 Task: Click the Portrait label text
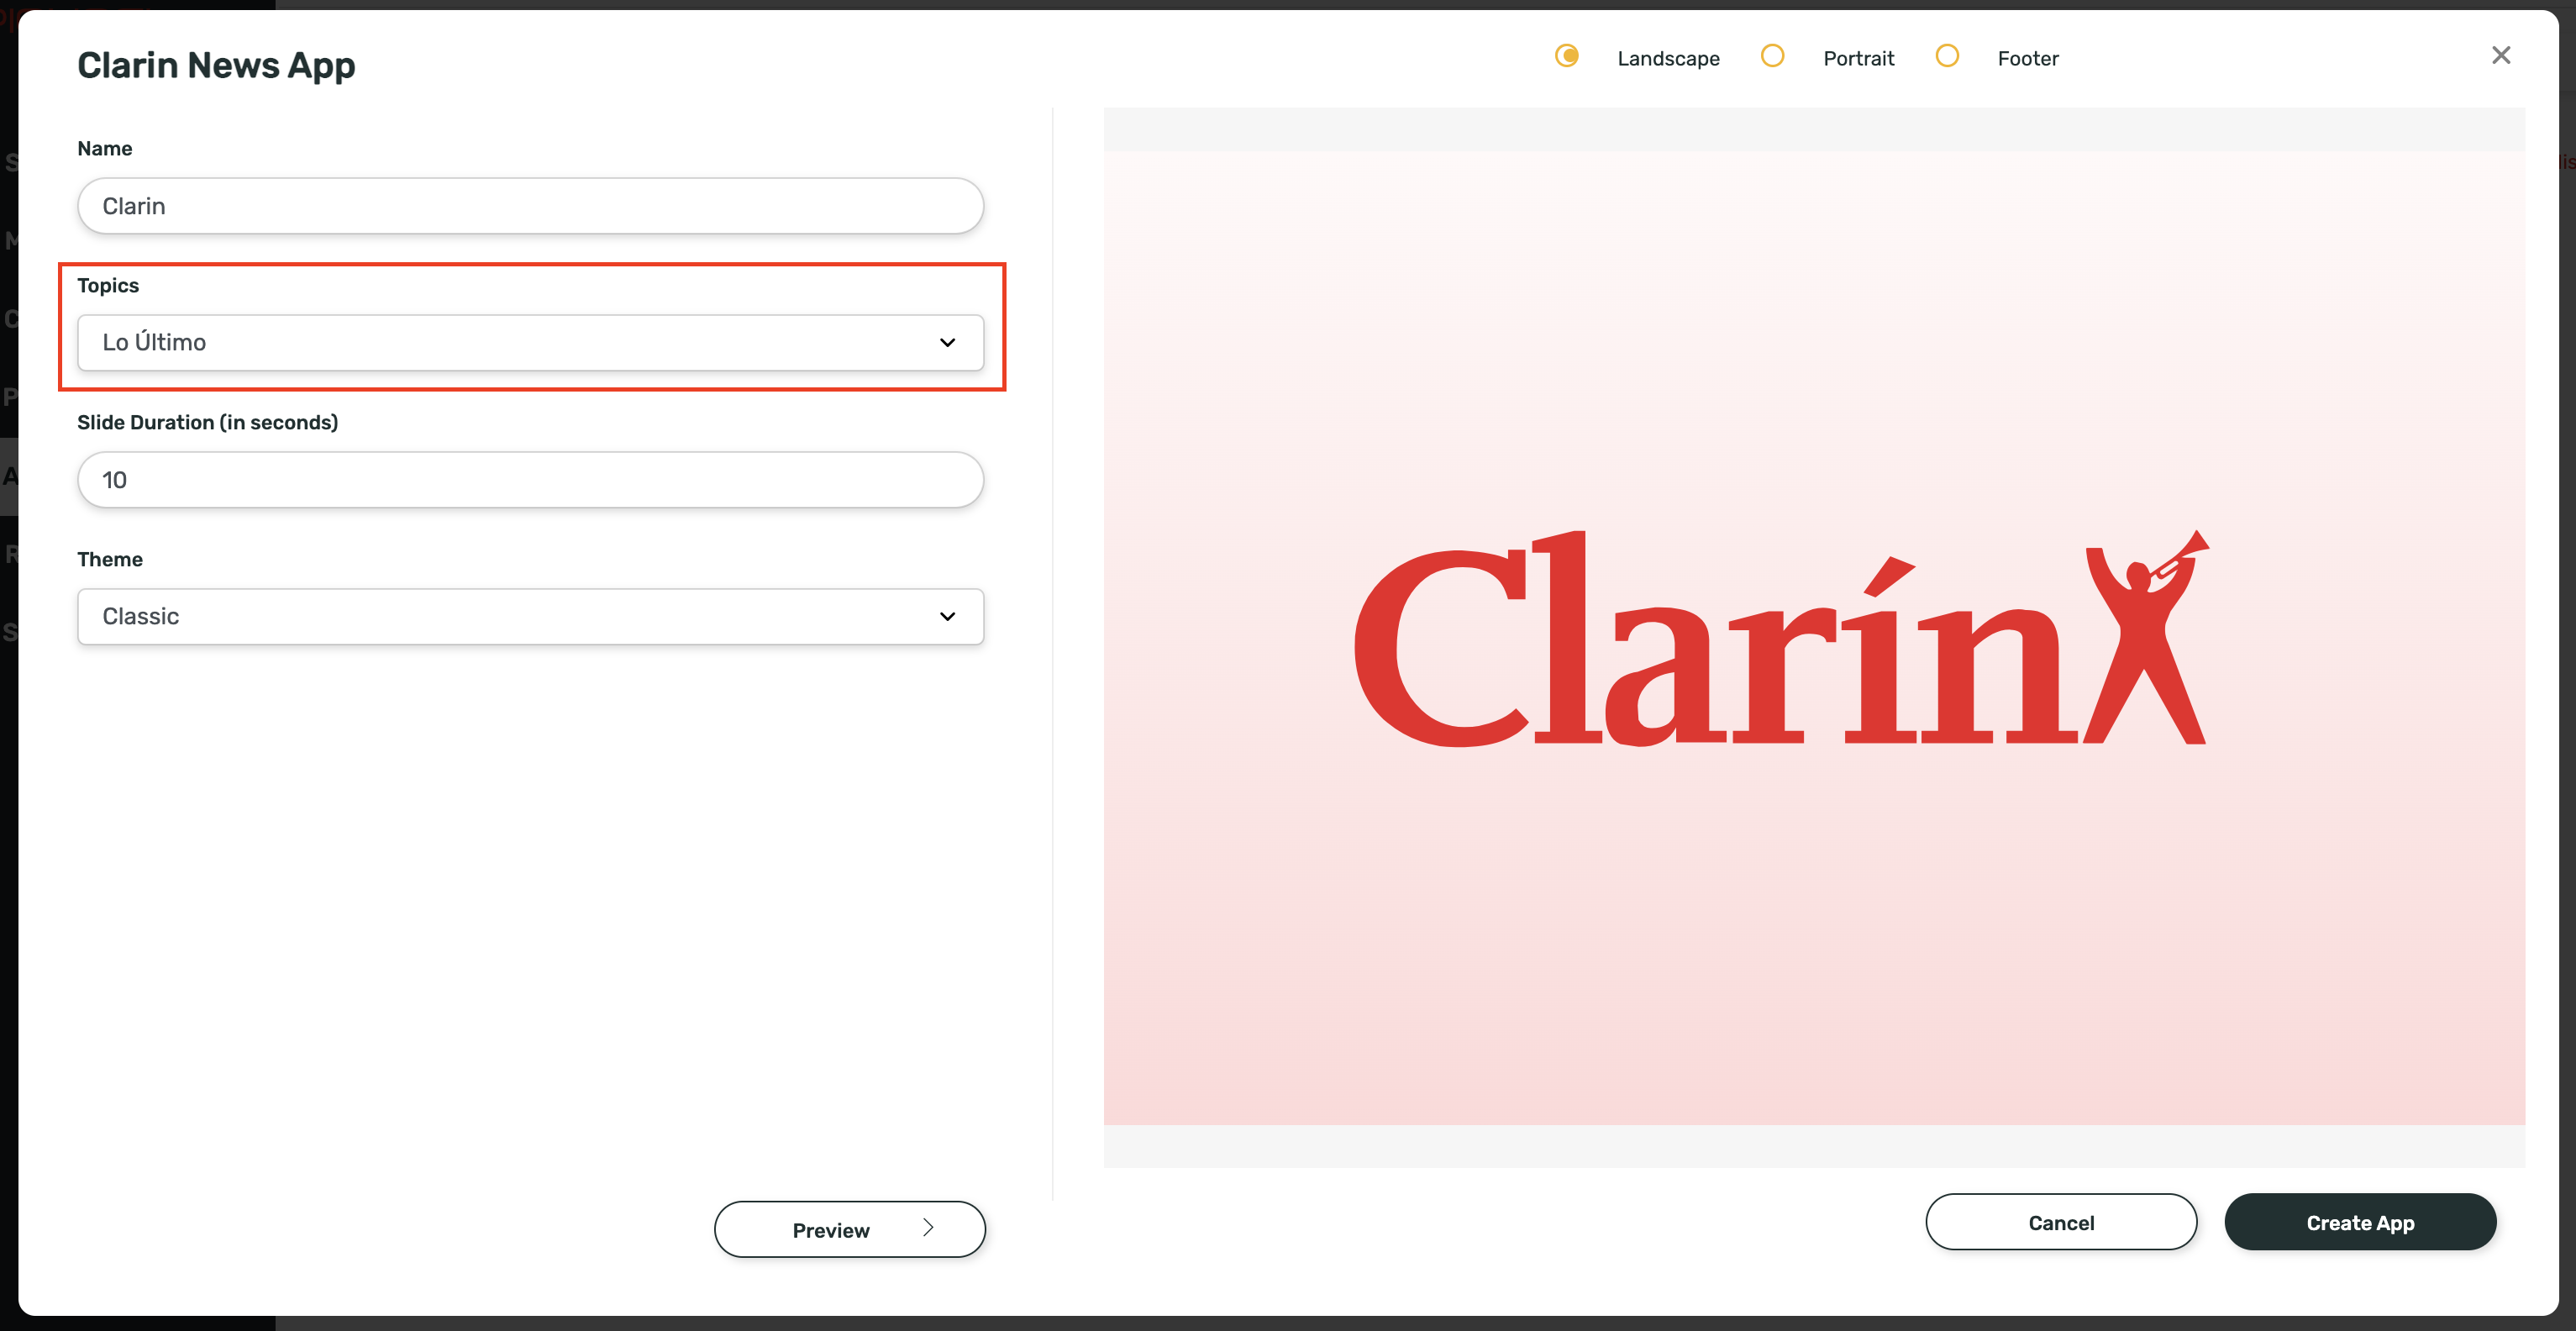click(1858, 59)
